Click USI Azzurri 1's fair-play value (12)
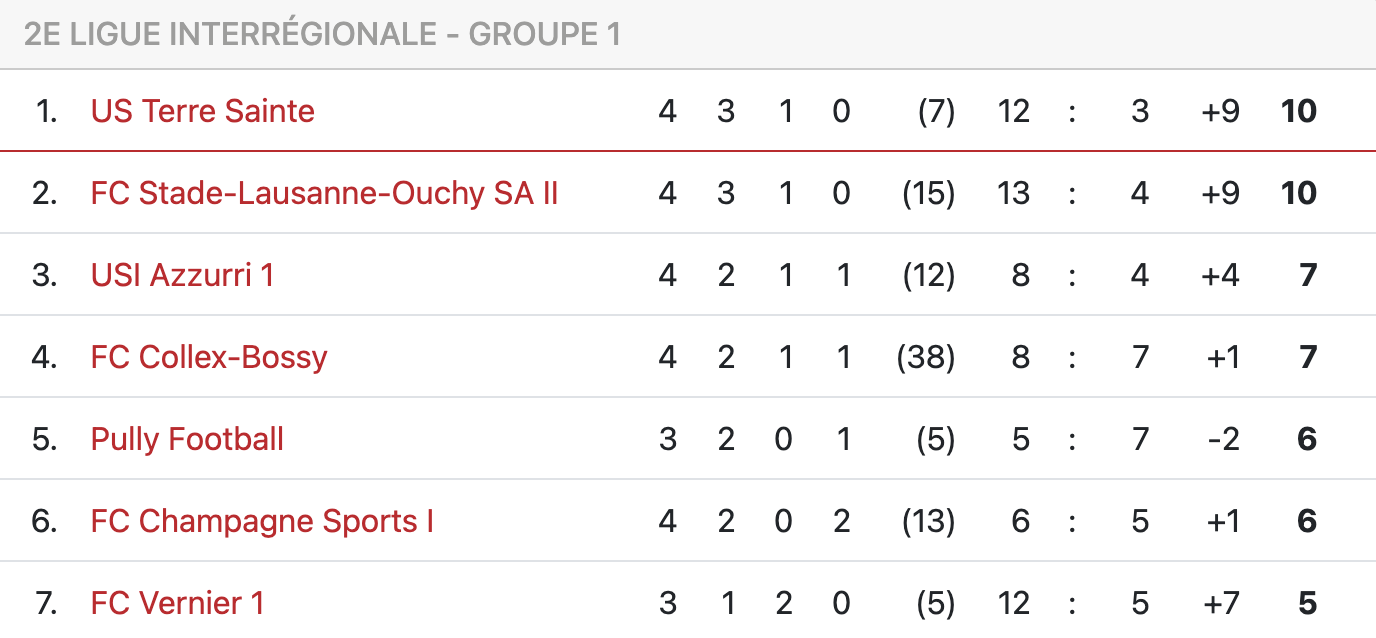Screen dimensions: 1376x638 click(928, 275)
